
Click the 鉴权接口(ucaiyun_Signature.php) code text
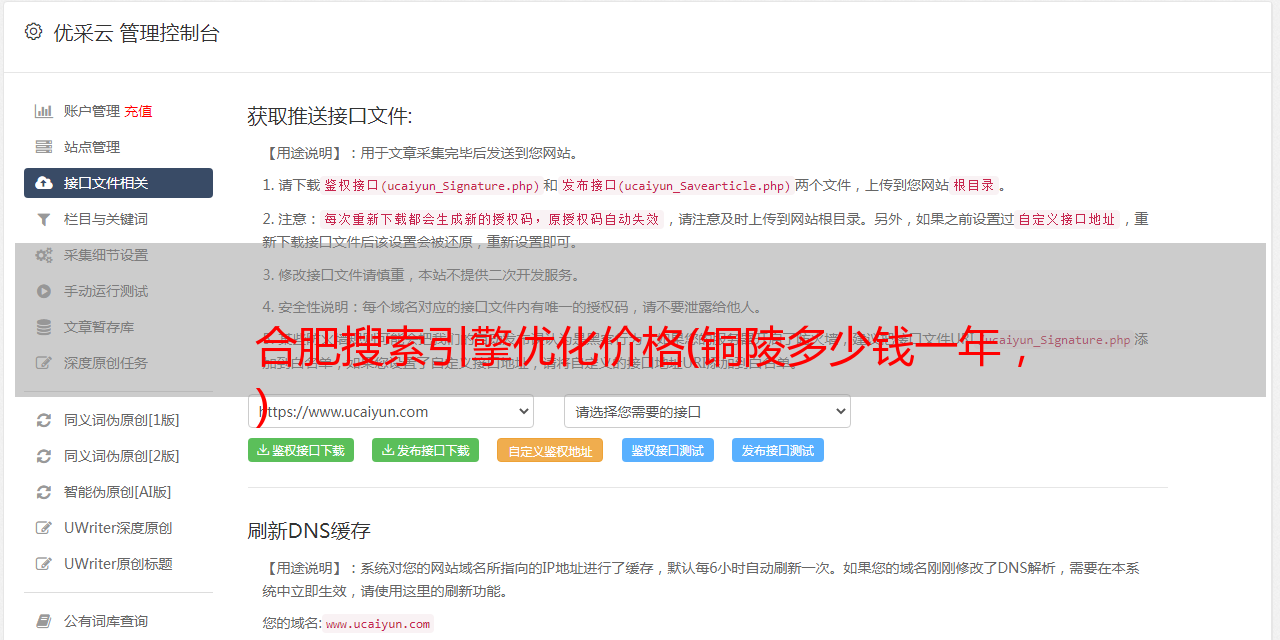(x=432, y=185)
